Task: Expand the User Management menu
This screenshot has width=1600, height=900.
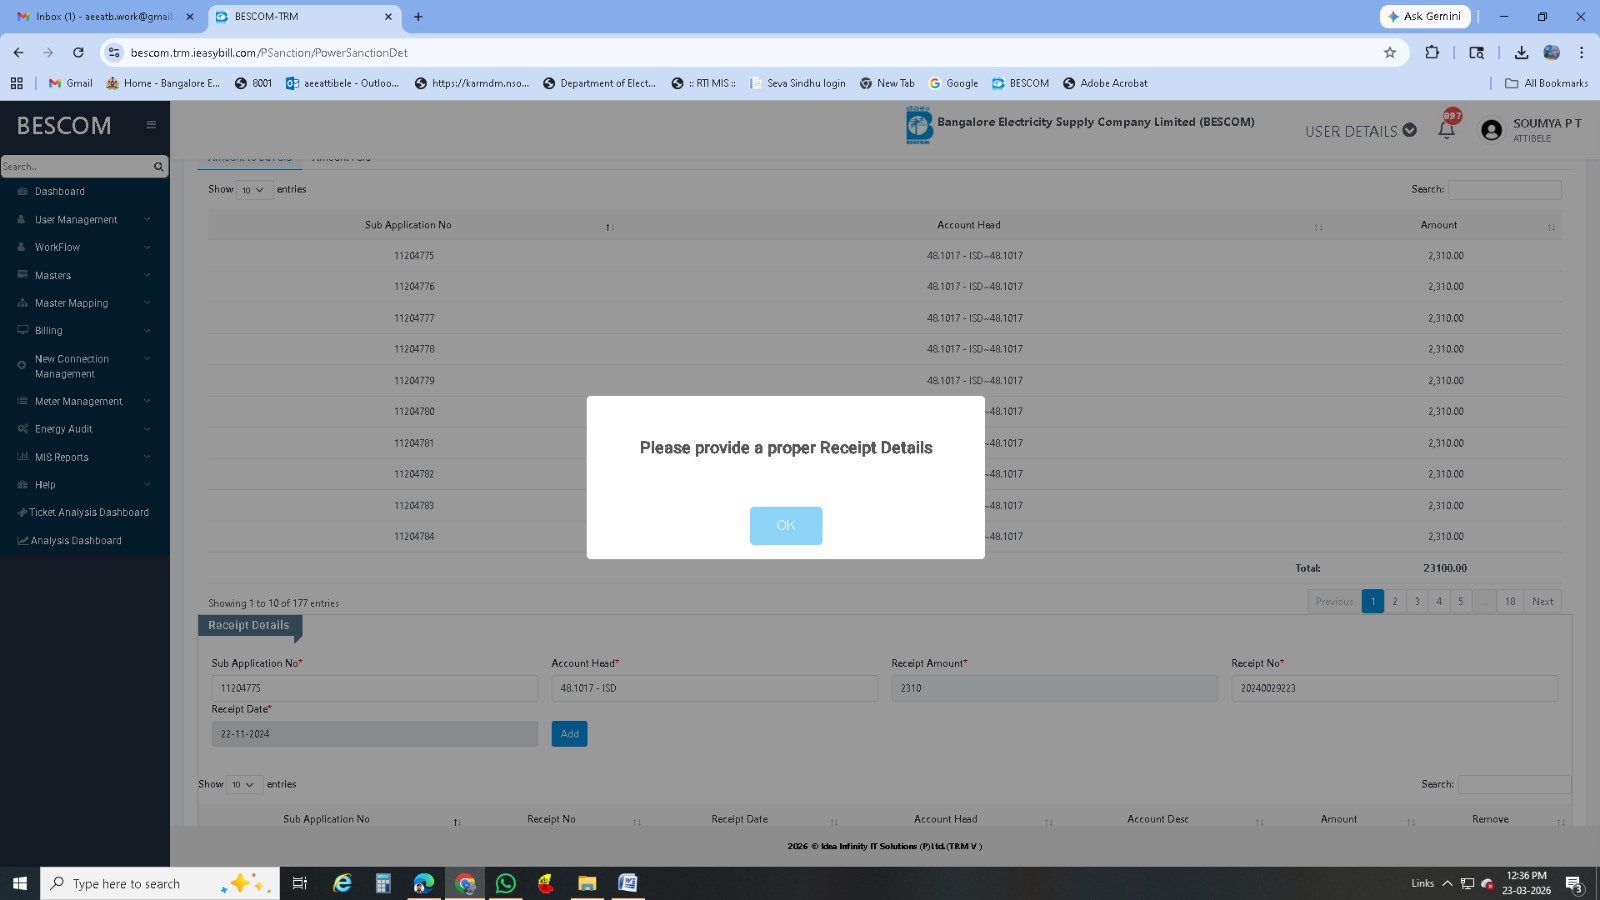Action: pyautogui.click(x=84, y=219)
